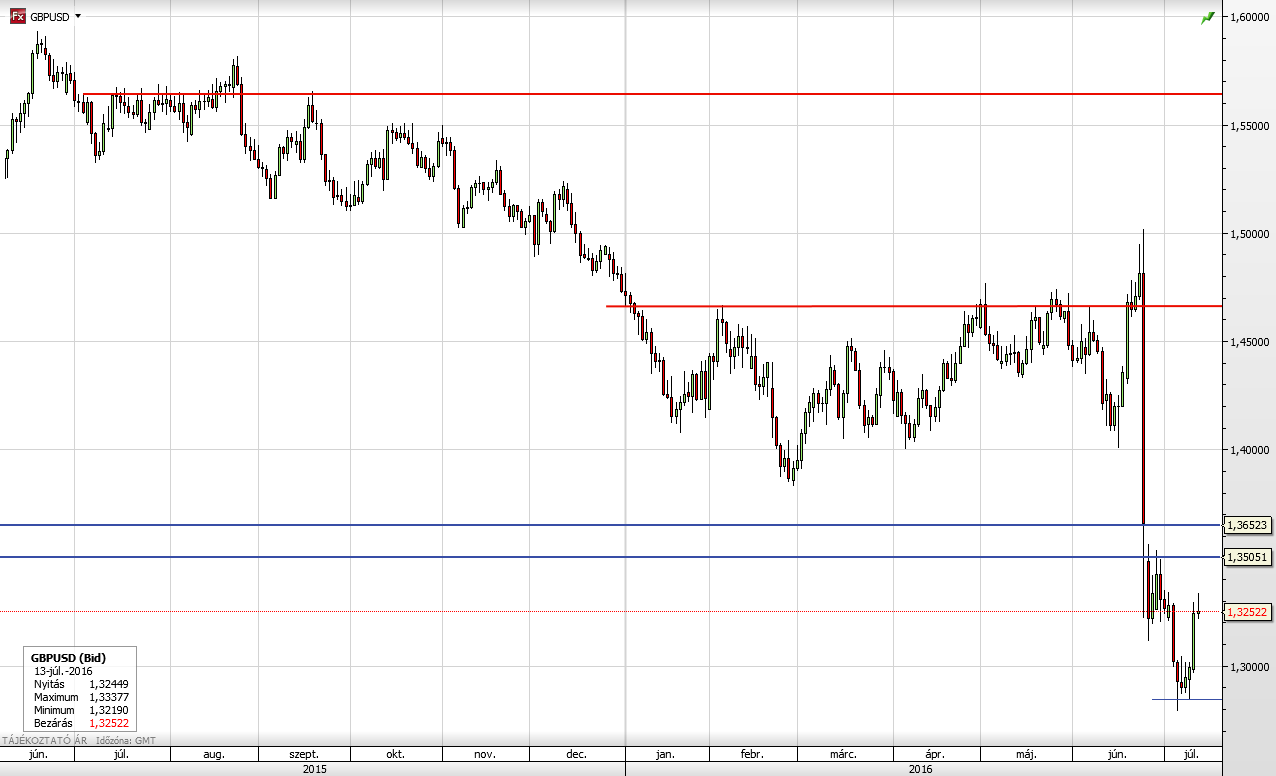1276x776 pixels.
Task: Click the 13-júl.-2016 date in info box
Action: (x=62, y=670)
